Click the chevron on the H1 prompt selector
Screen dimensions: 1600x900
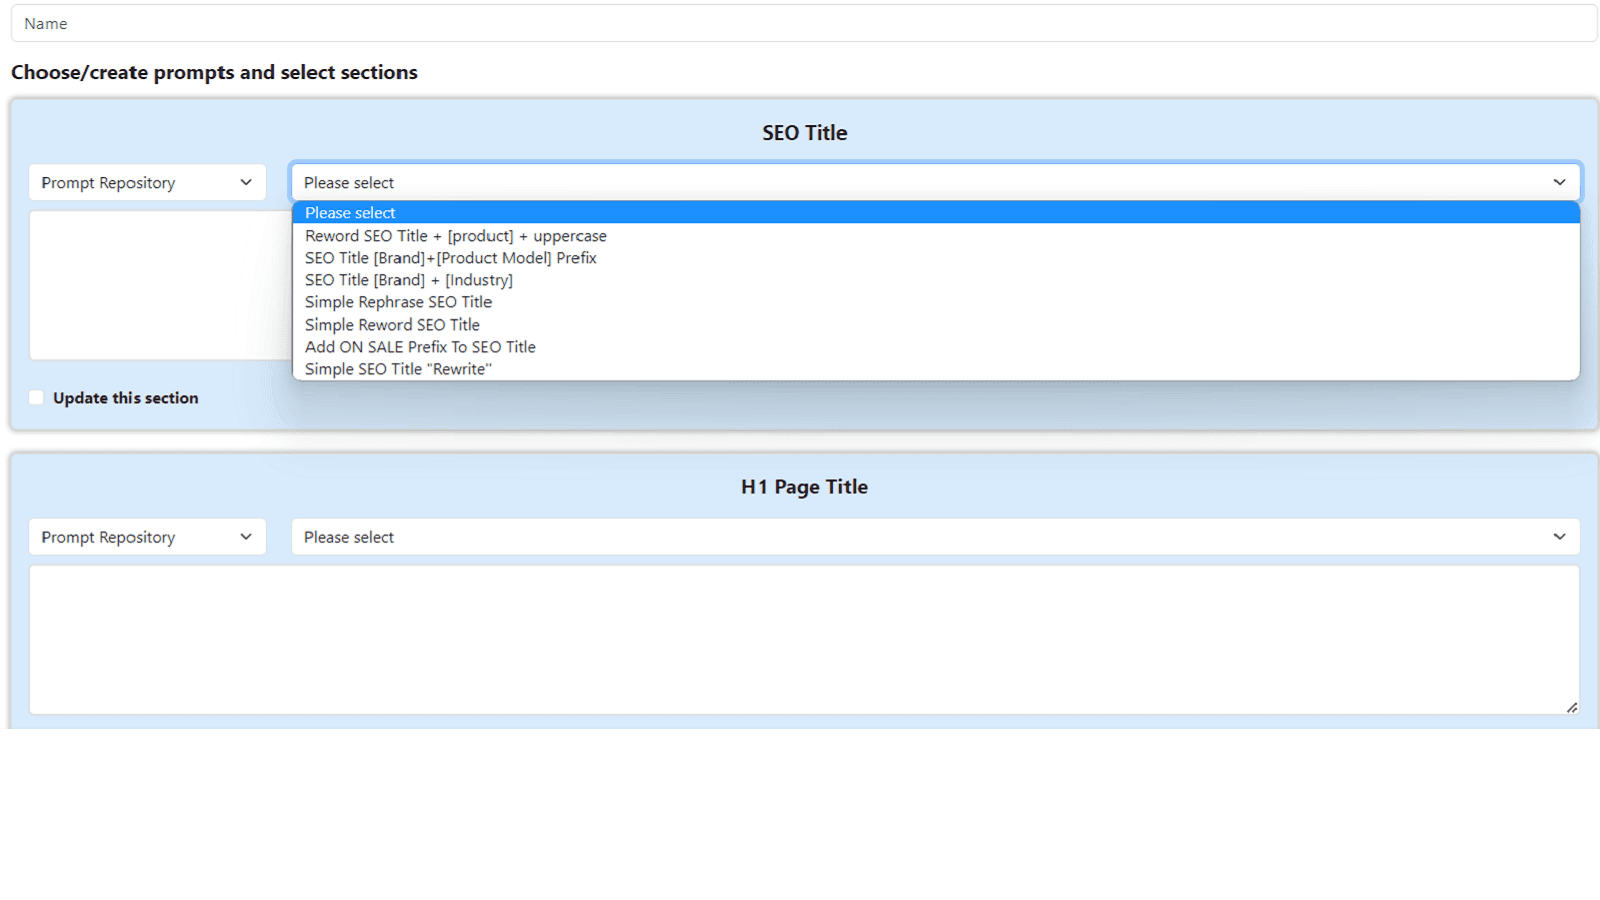click(1559, 536)
